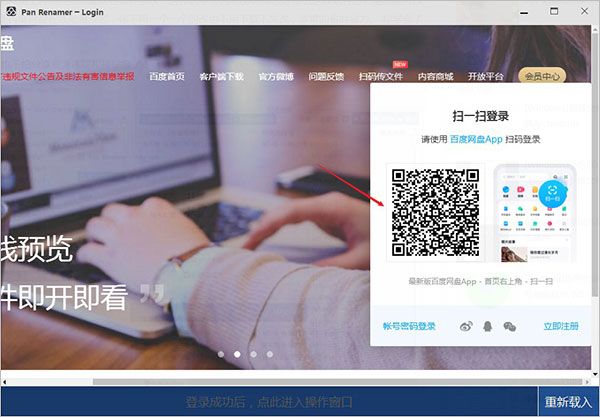The width and height of the screenshot is (600, 417).
Task: Click the horizontal scrollbar thumb
Action: (x=338, y=382)
